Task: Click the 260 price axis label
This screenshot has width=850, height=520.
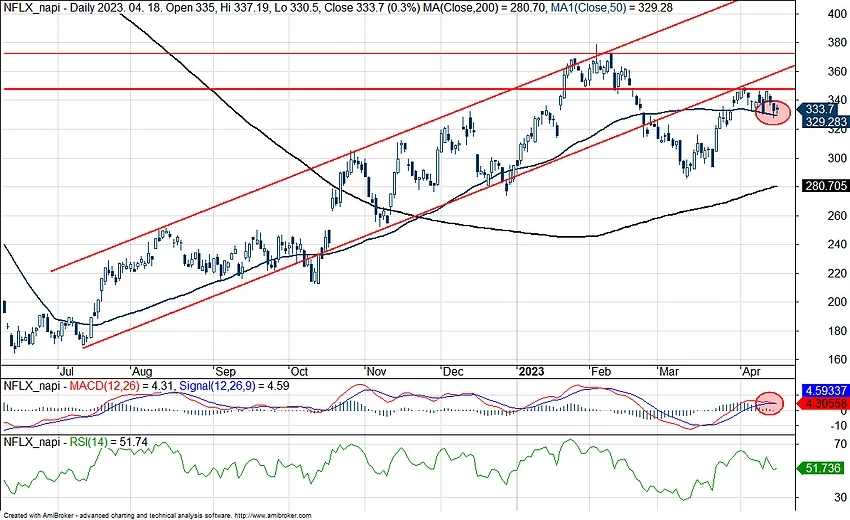Action: click(837, 216)
